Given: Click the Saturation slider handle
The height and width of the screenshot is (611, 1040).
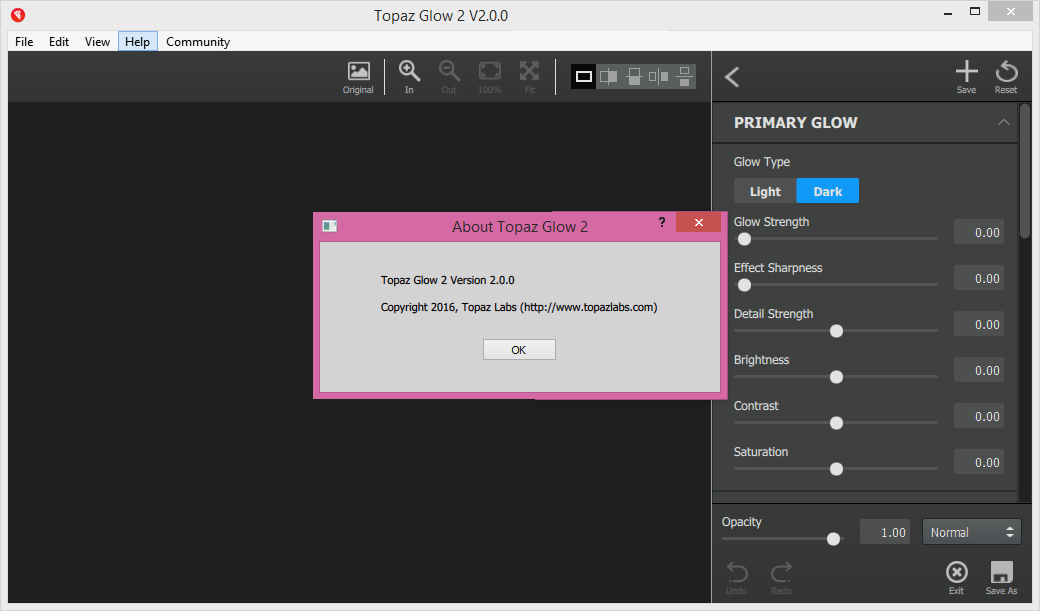Looking at the screenshot, I should point(836,468).
